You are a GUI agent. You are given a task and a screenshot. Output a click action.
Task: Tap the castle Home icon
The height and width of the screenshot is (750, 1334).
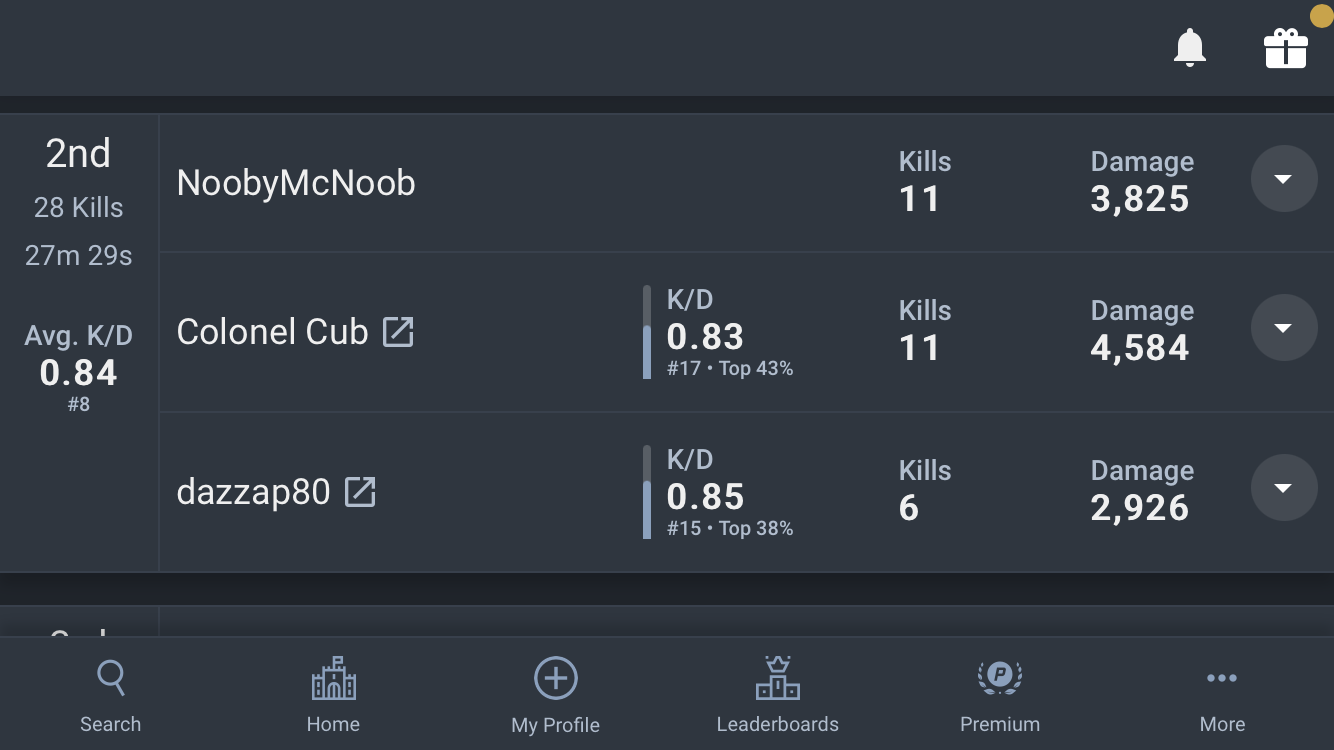tap(333, 678)
